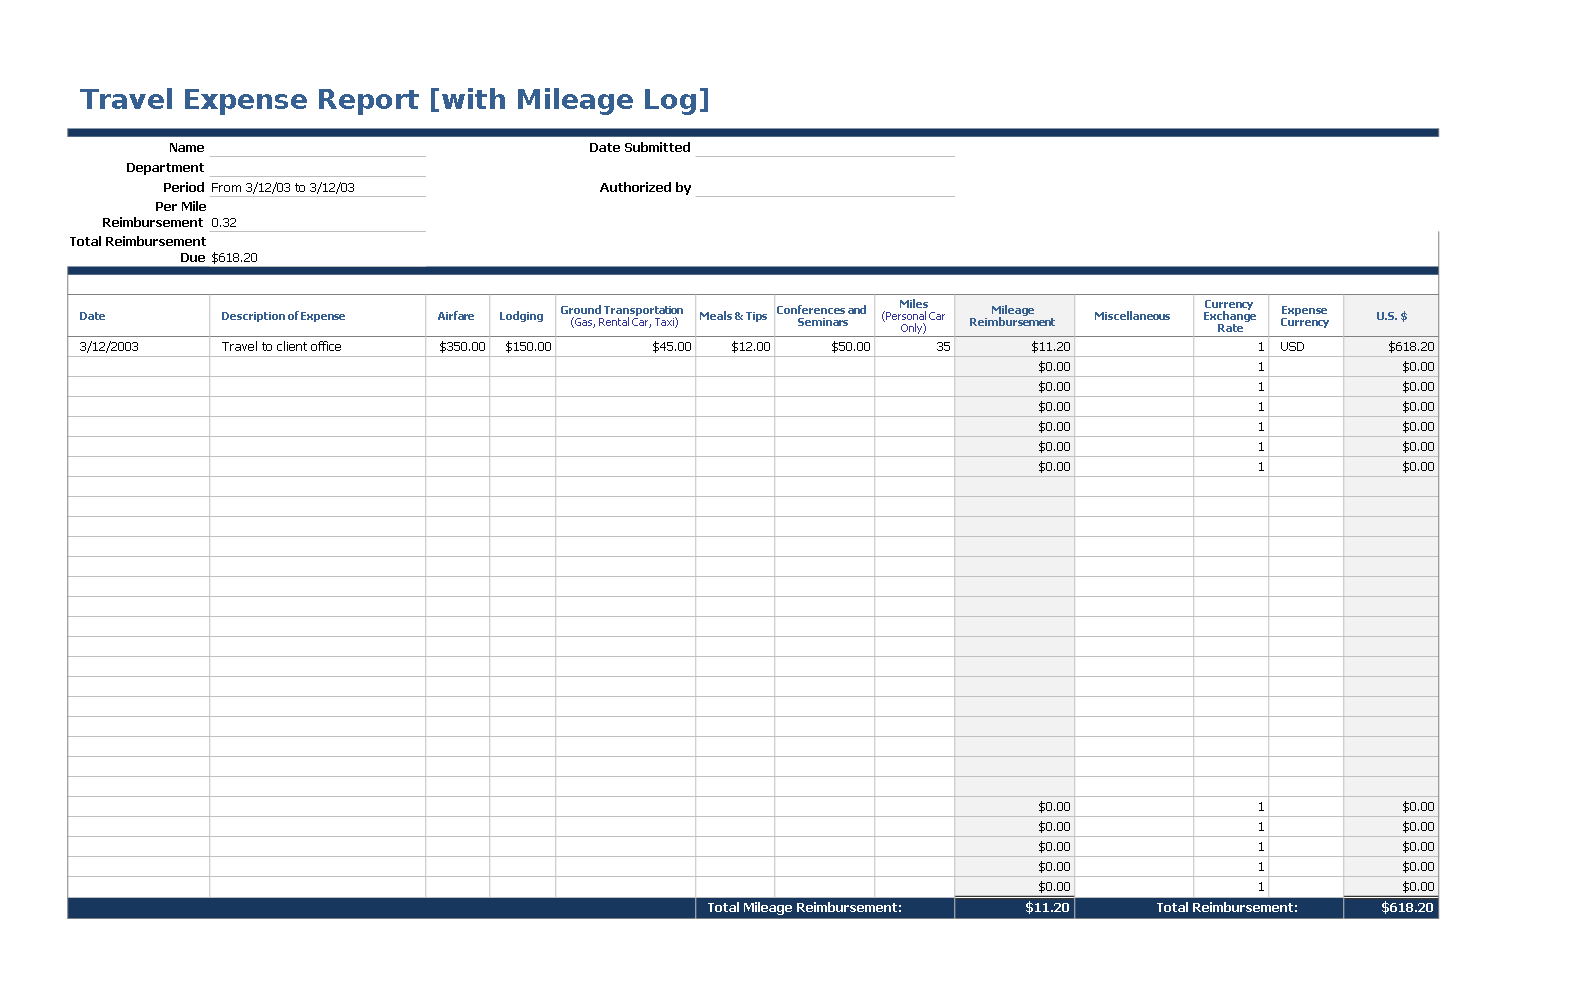1571x991 pixels.
Task: Select the USD currency cell
Action: pos(1306,347)
